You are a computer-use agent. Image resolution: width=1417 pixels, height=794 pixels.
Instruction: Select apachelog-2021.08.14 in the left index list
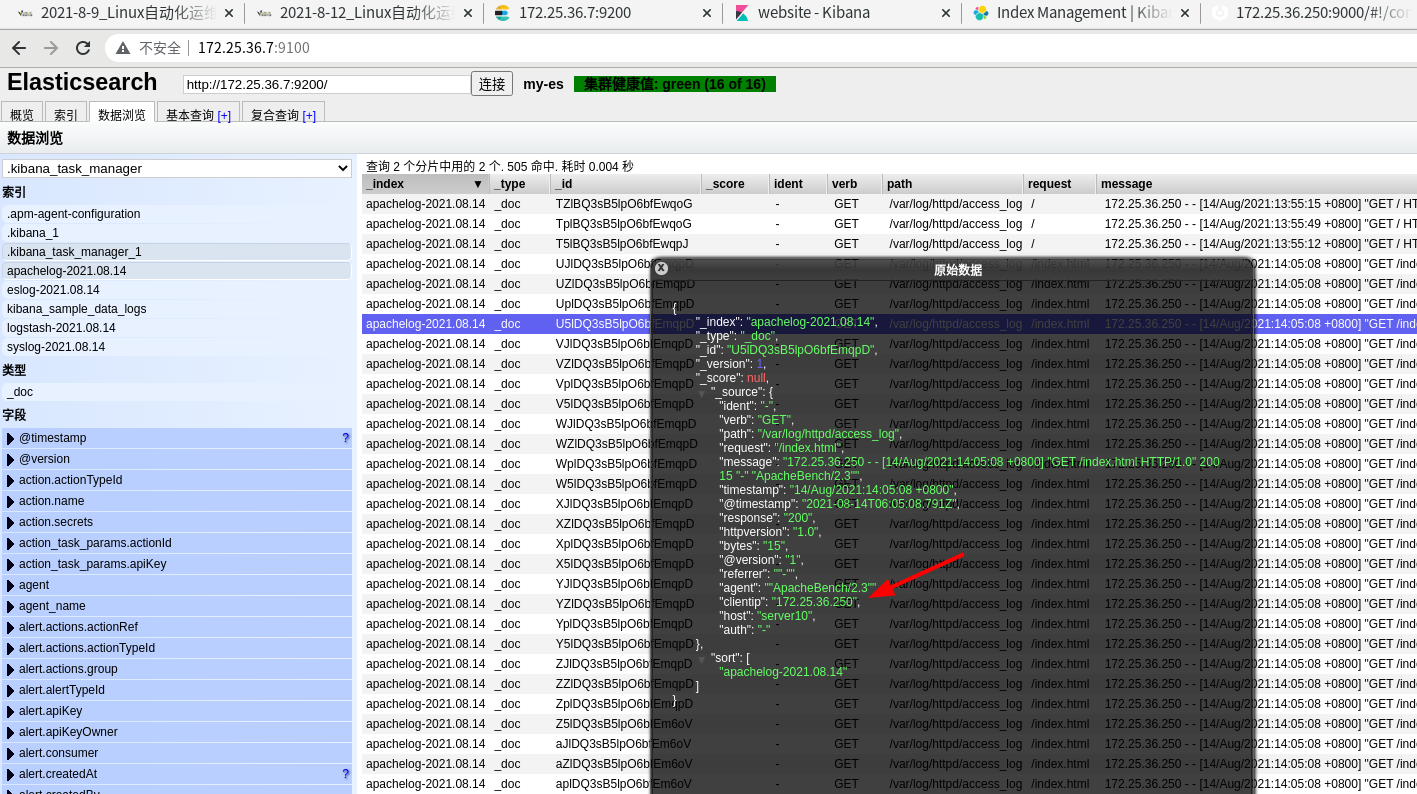click(x=176, y=271)
